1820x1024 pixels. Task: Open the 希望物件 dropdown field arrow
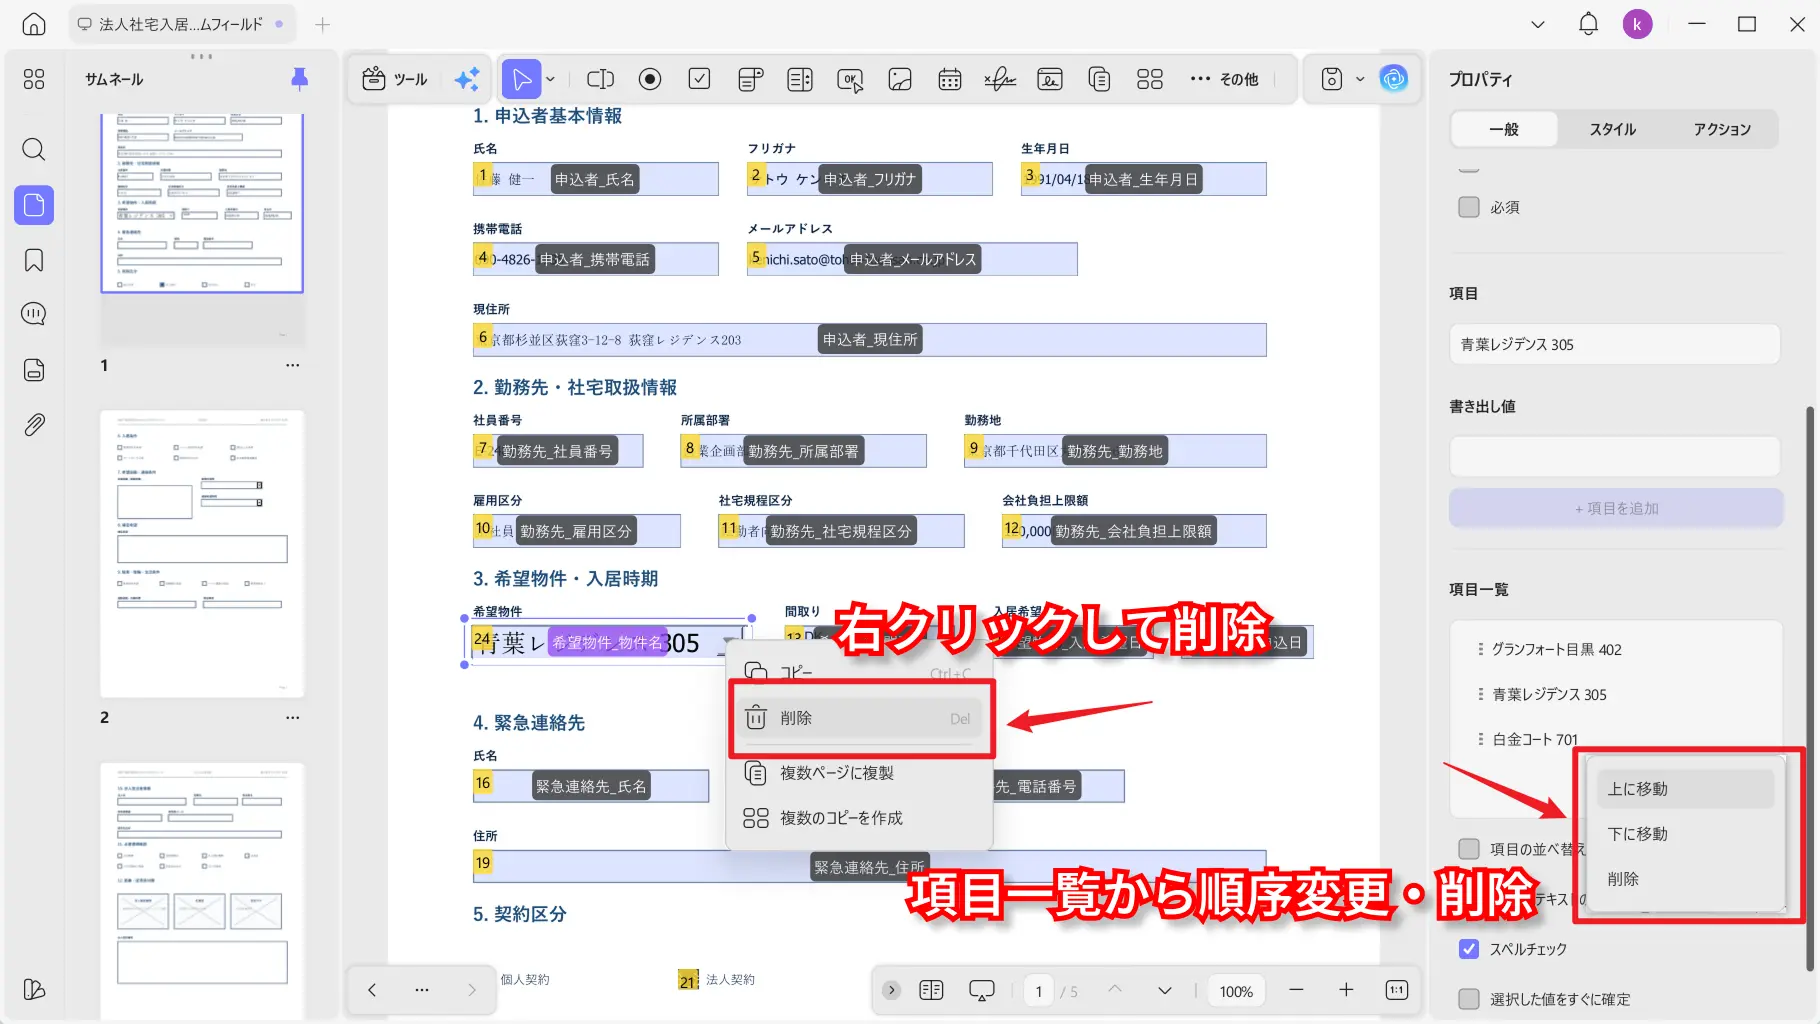pos(731,642)
